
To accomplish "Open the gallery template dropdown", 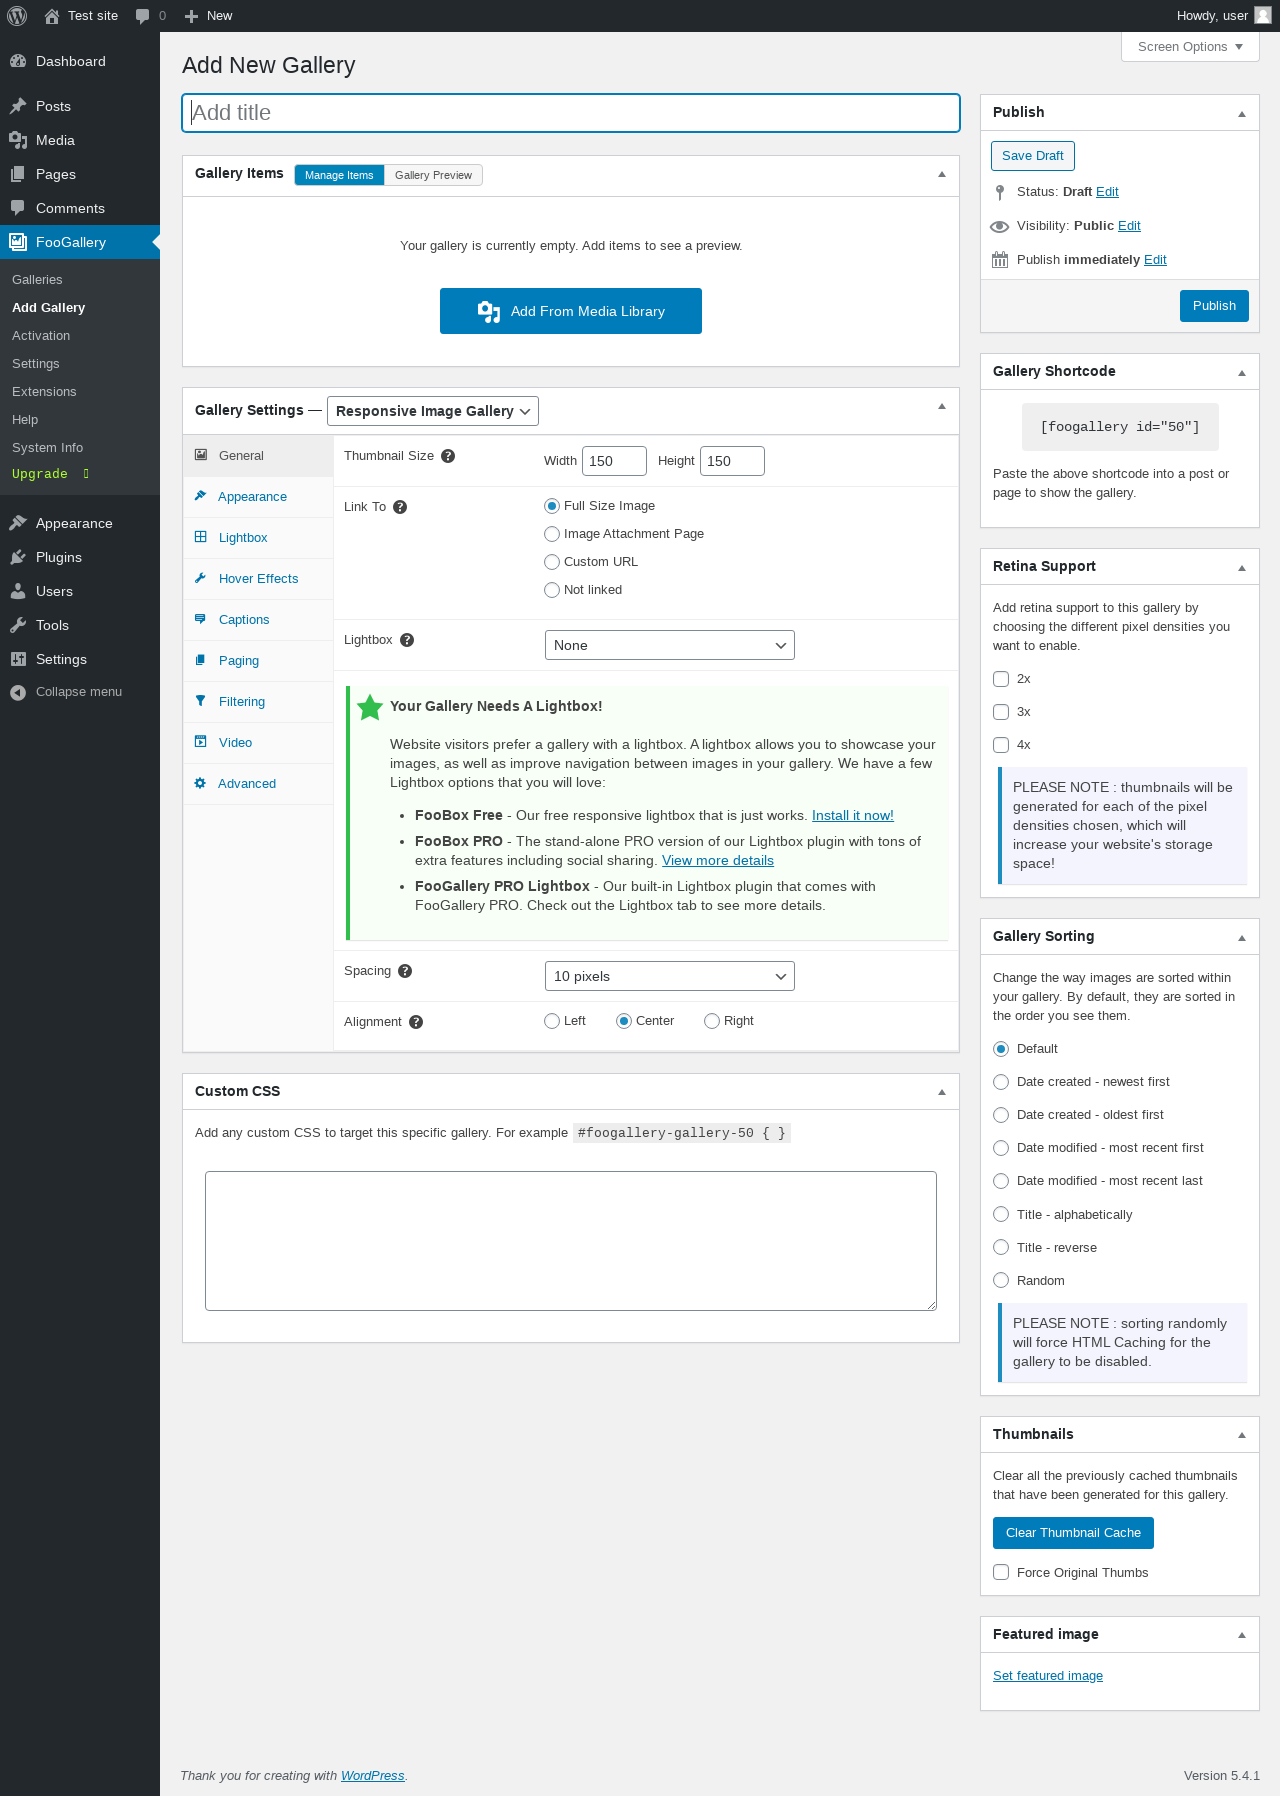I will pos(433,411).
